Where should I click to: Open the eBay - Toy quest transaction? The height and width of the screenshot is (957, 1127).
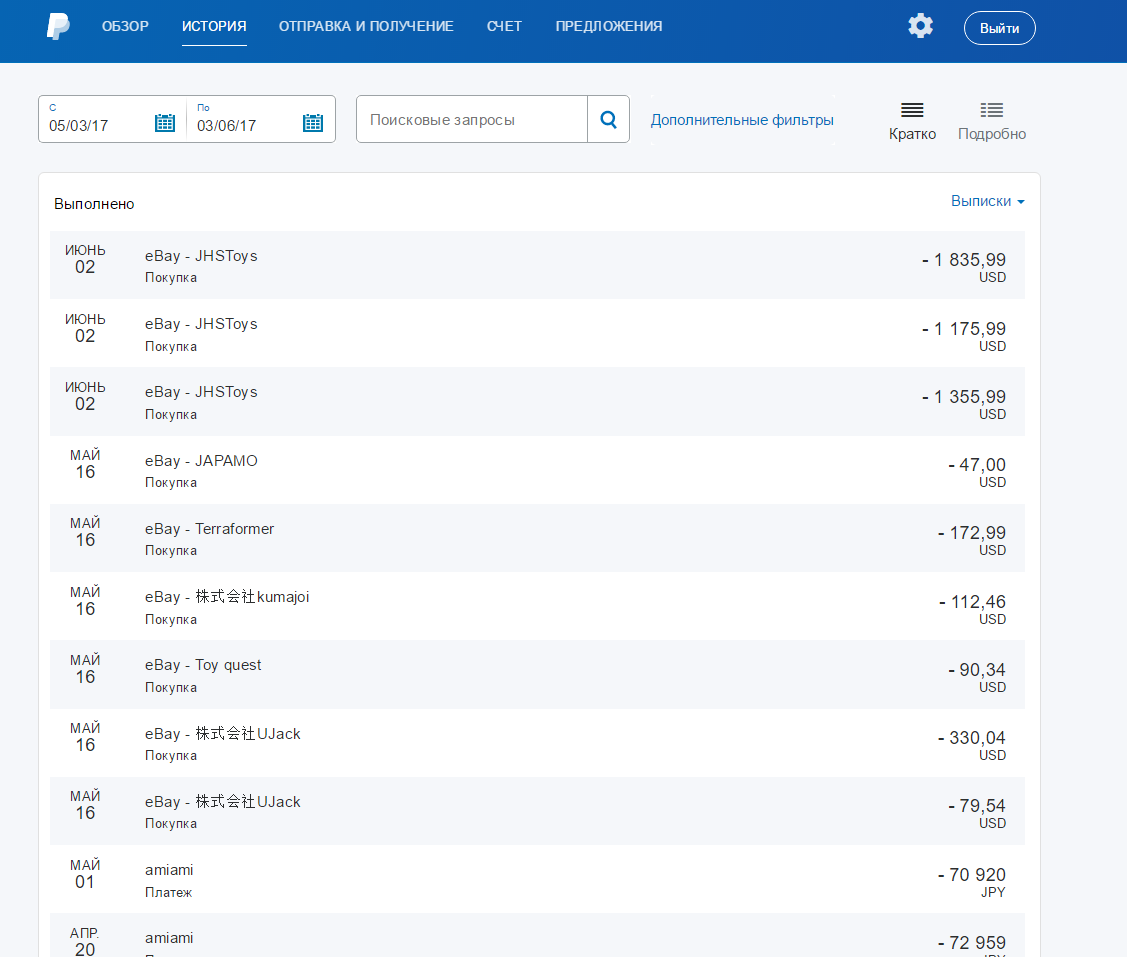(x=203, y=665)
